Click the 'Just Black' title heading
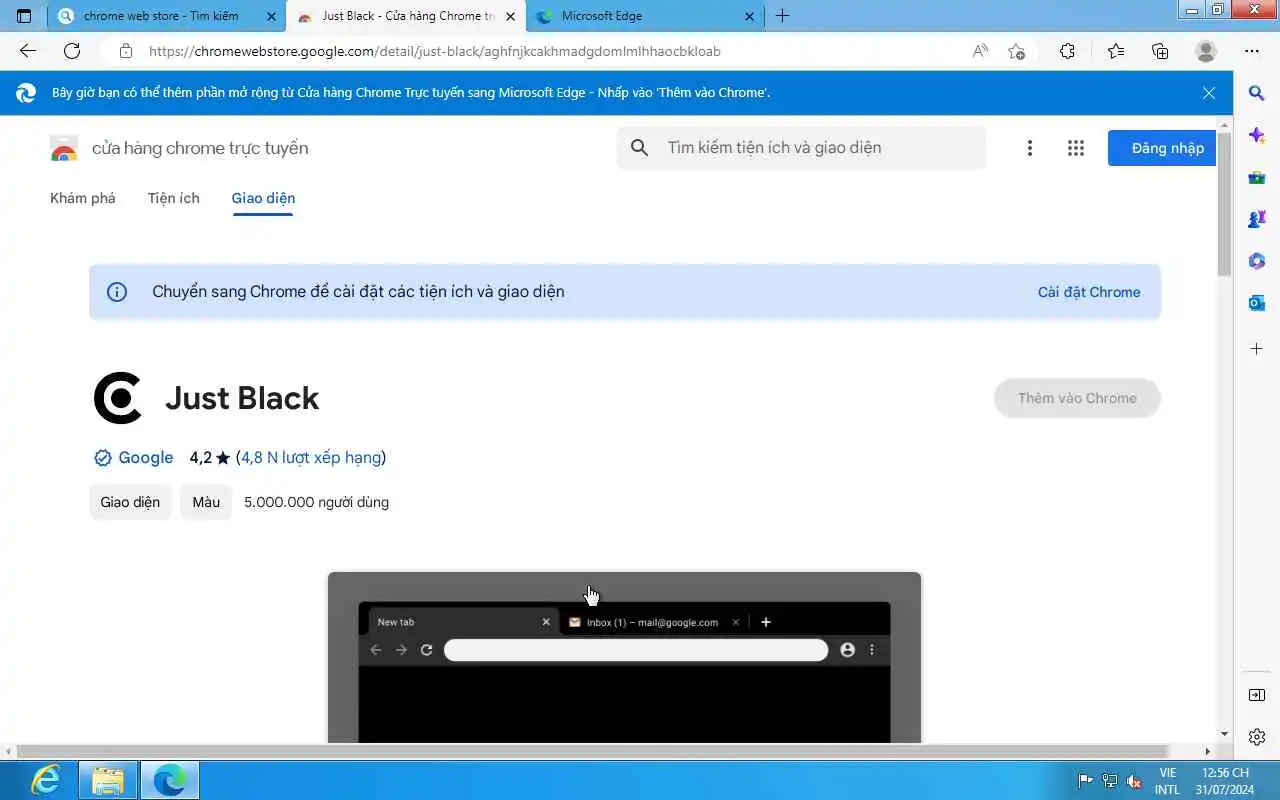1280x800 pixels. 242,398
